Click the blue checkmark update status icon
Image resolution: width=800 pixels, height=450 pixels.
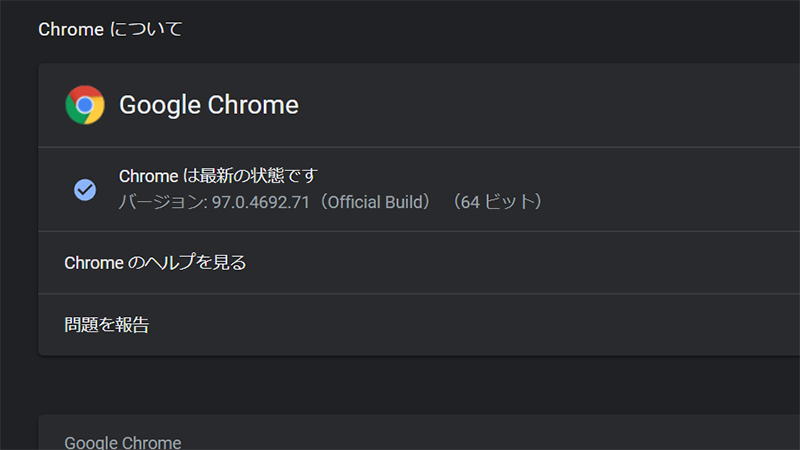(x=85, y=189)
